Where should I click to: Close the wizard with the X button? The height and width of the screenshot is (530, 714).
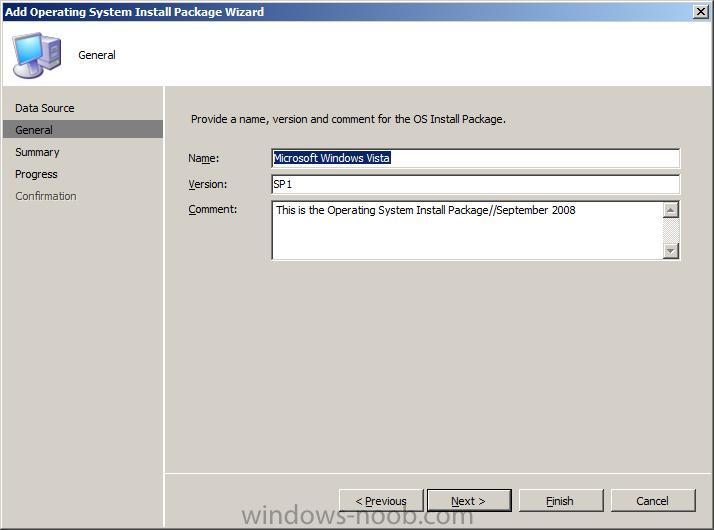(x=700, y=11)
